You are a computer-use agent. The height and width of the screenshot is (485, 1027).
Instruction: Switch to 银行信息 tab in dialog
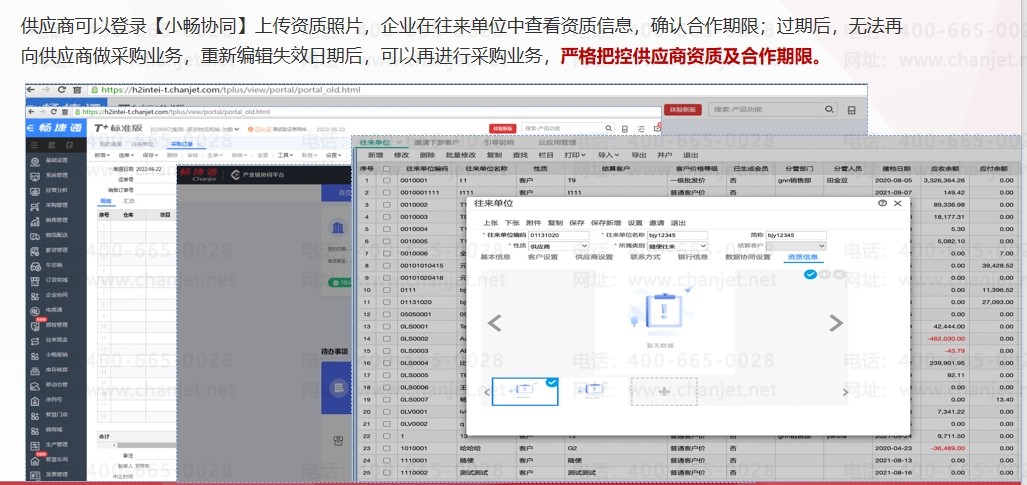[692, 257]
